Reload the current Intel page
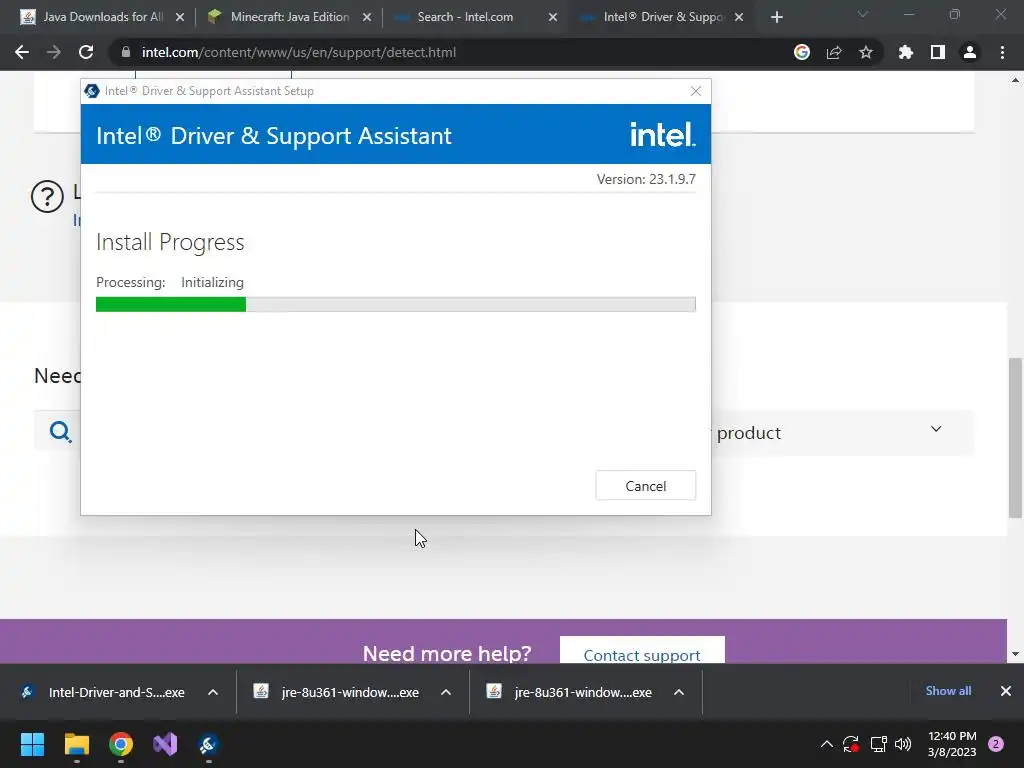The width and height of the screenshot is (1024, 768). [86, 52]
